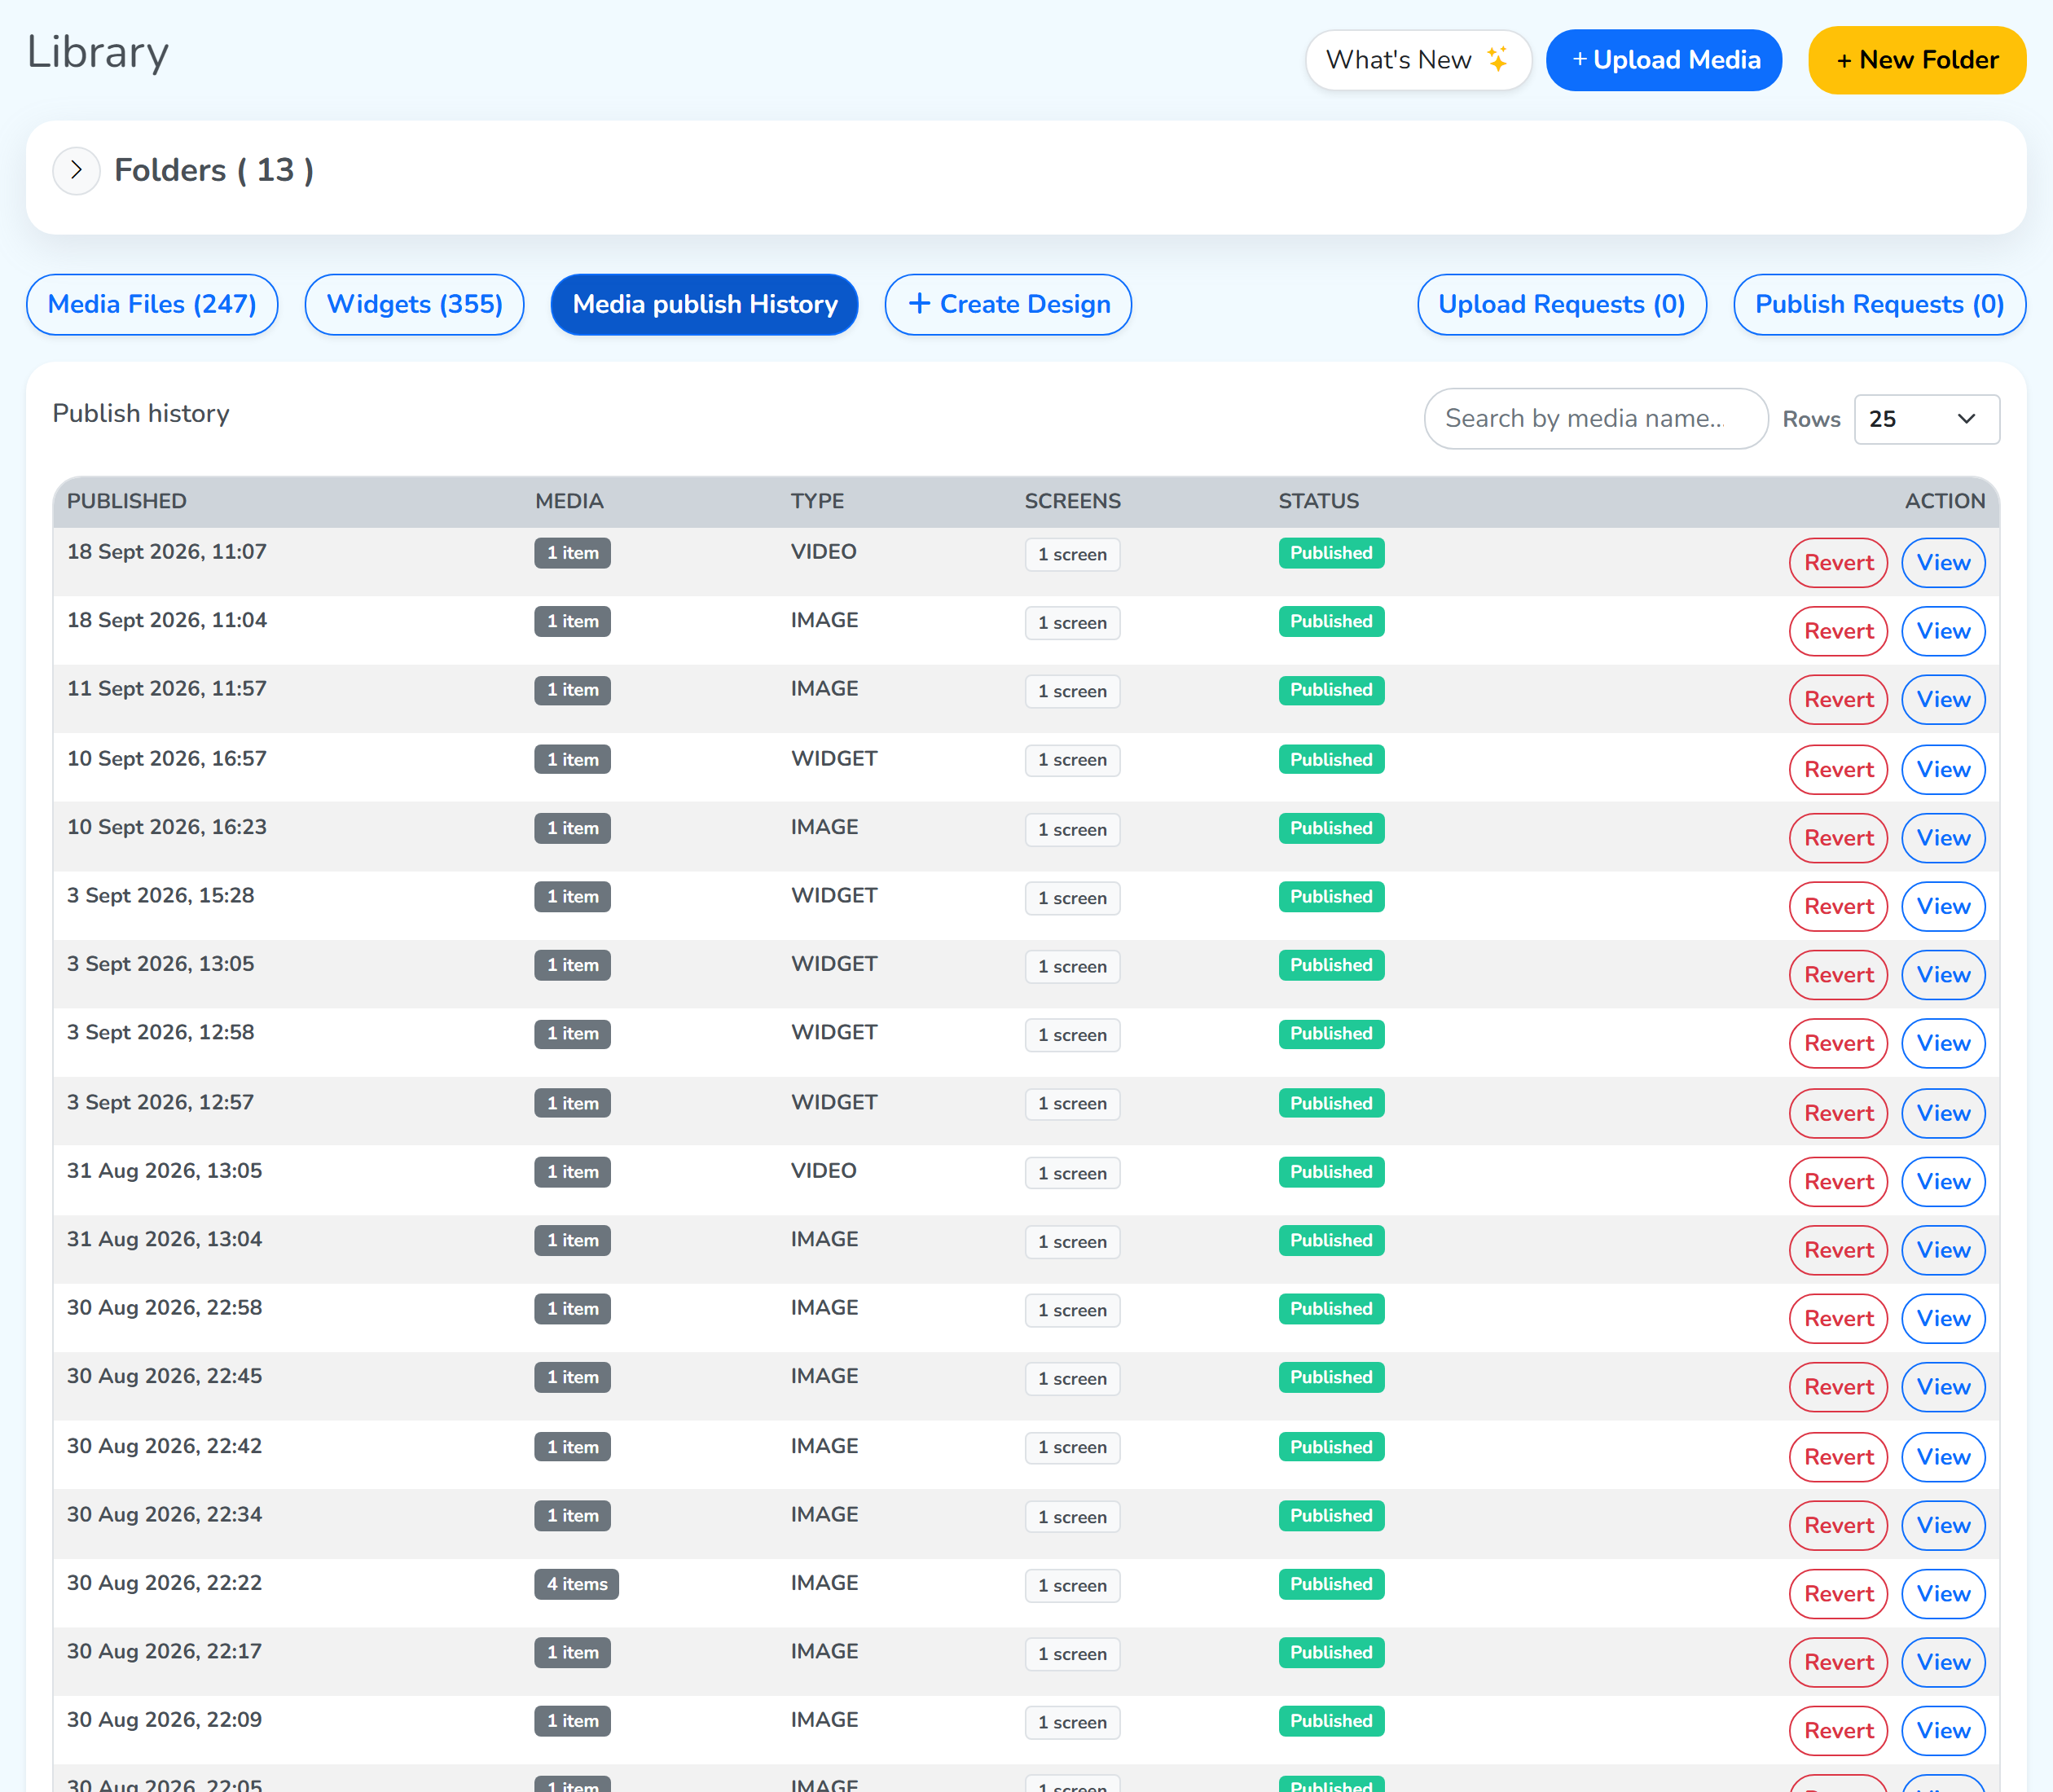Click the STATUS column header
Screen dimensions: 2053x1792
[x=1318, y=501]
